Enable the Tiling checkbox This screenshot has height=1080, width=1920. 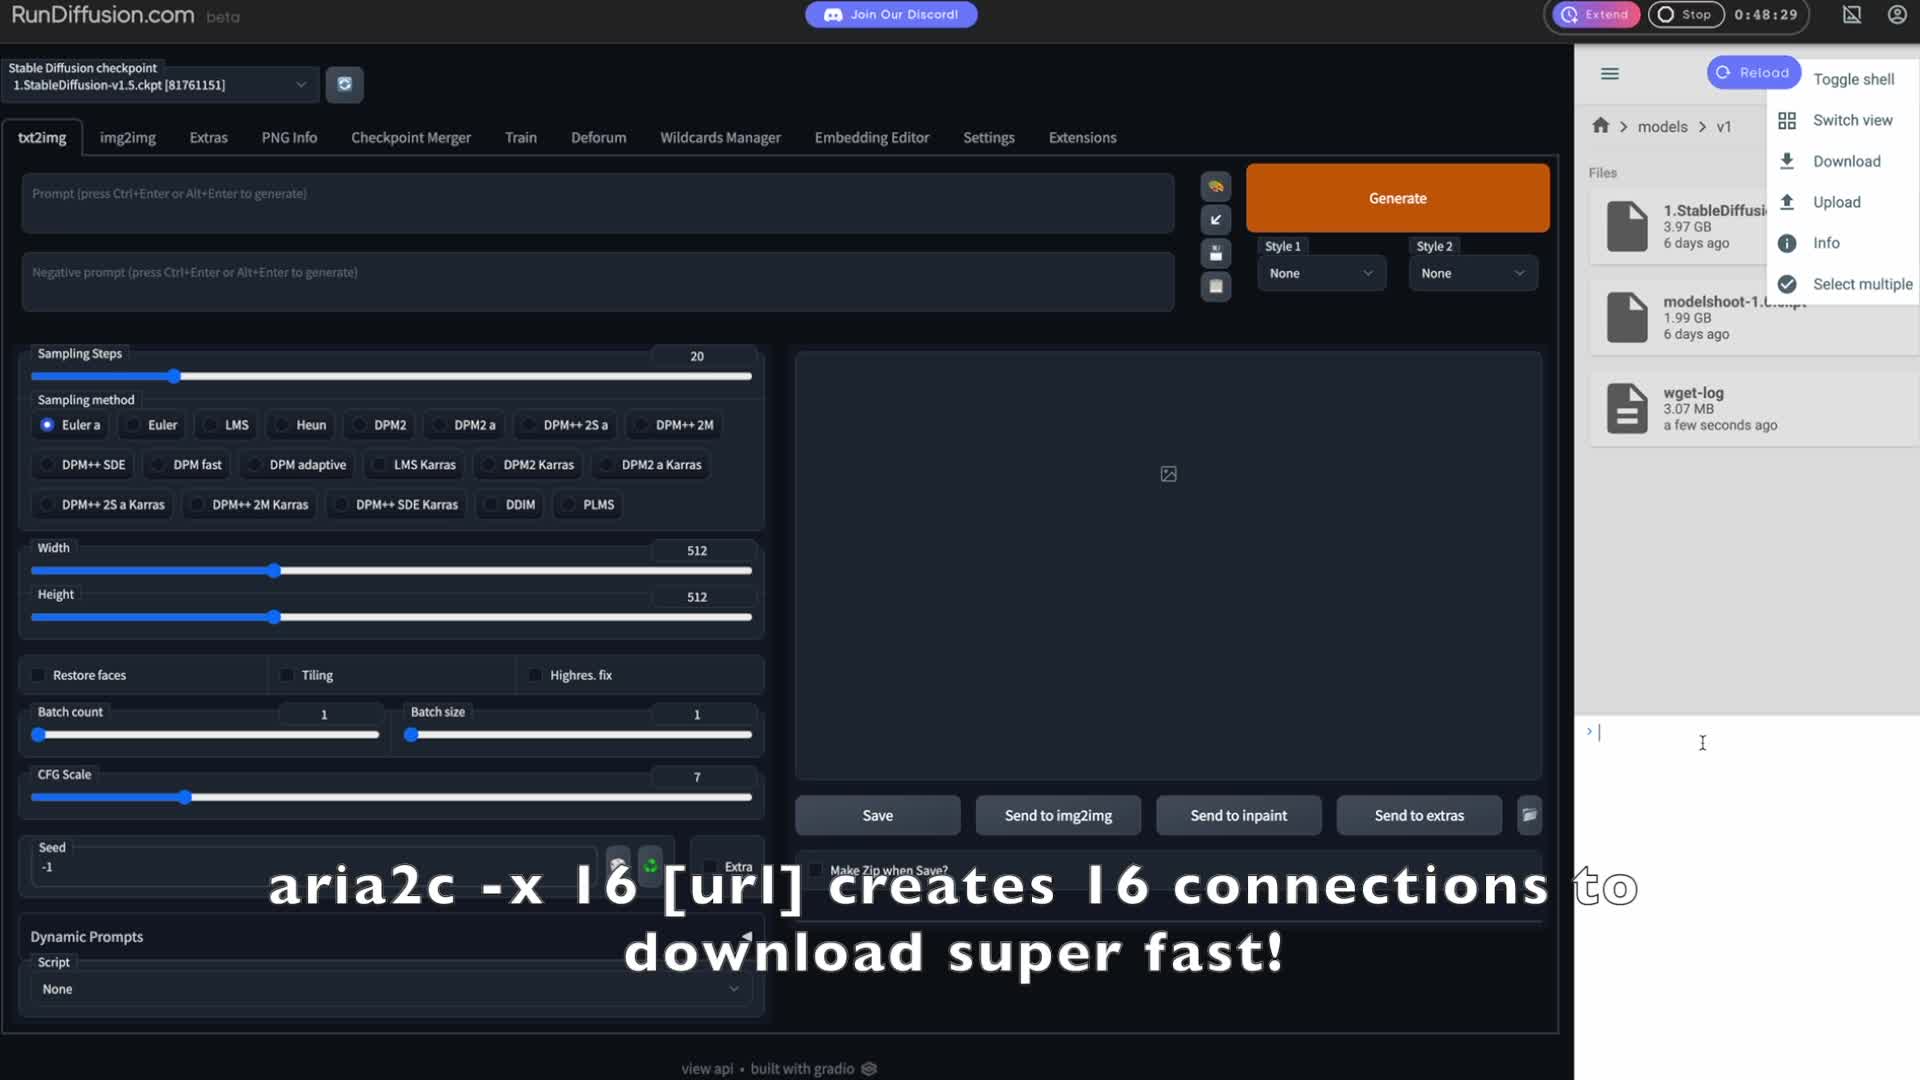coord(287,675)
